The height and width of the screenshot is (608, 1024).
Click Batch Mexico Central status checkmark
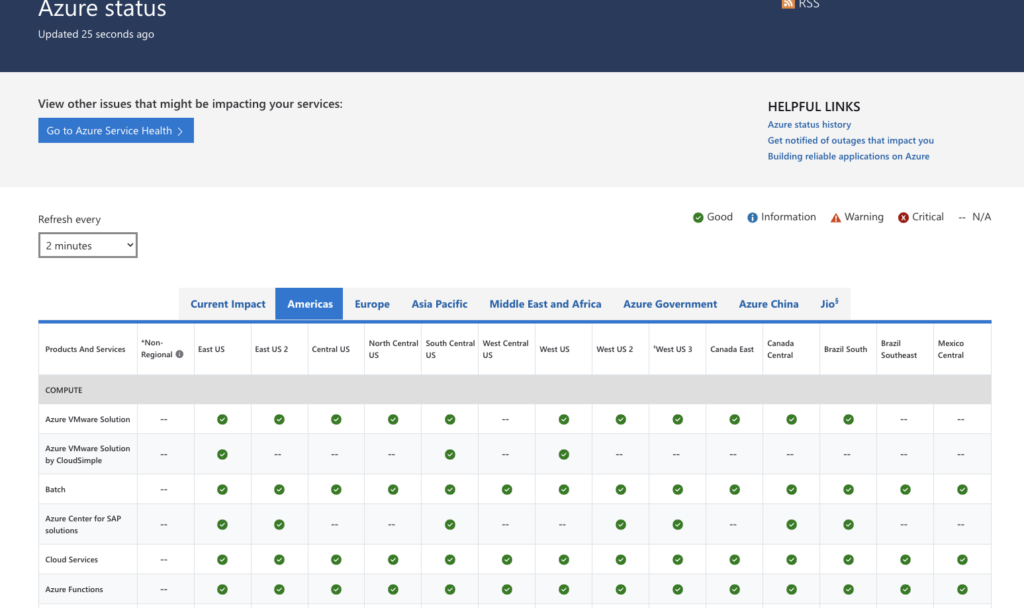coord(962,489)
